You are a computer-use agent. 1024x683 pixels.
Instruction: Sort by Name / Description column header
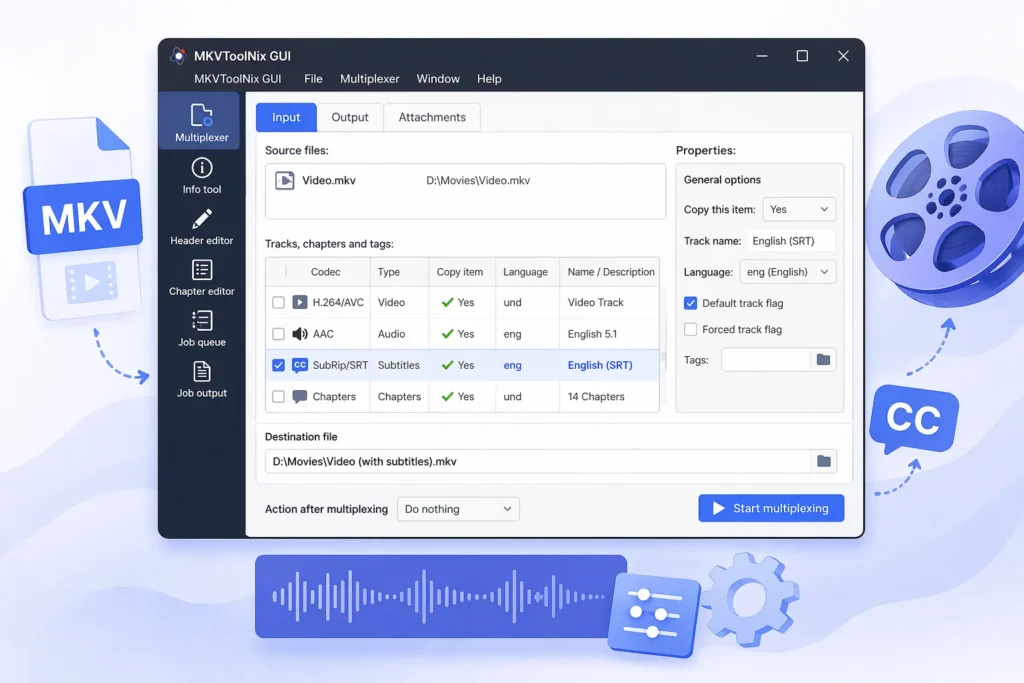[x=611, y=272]
